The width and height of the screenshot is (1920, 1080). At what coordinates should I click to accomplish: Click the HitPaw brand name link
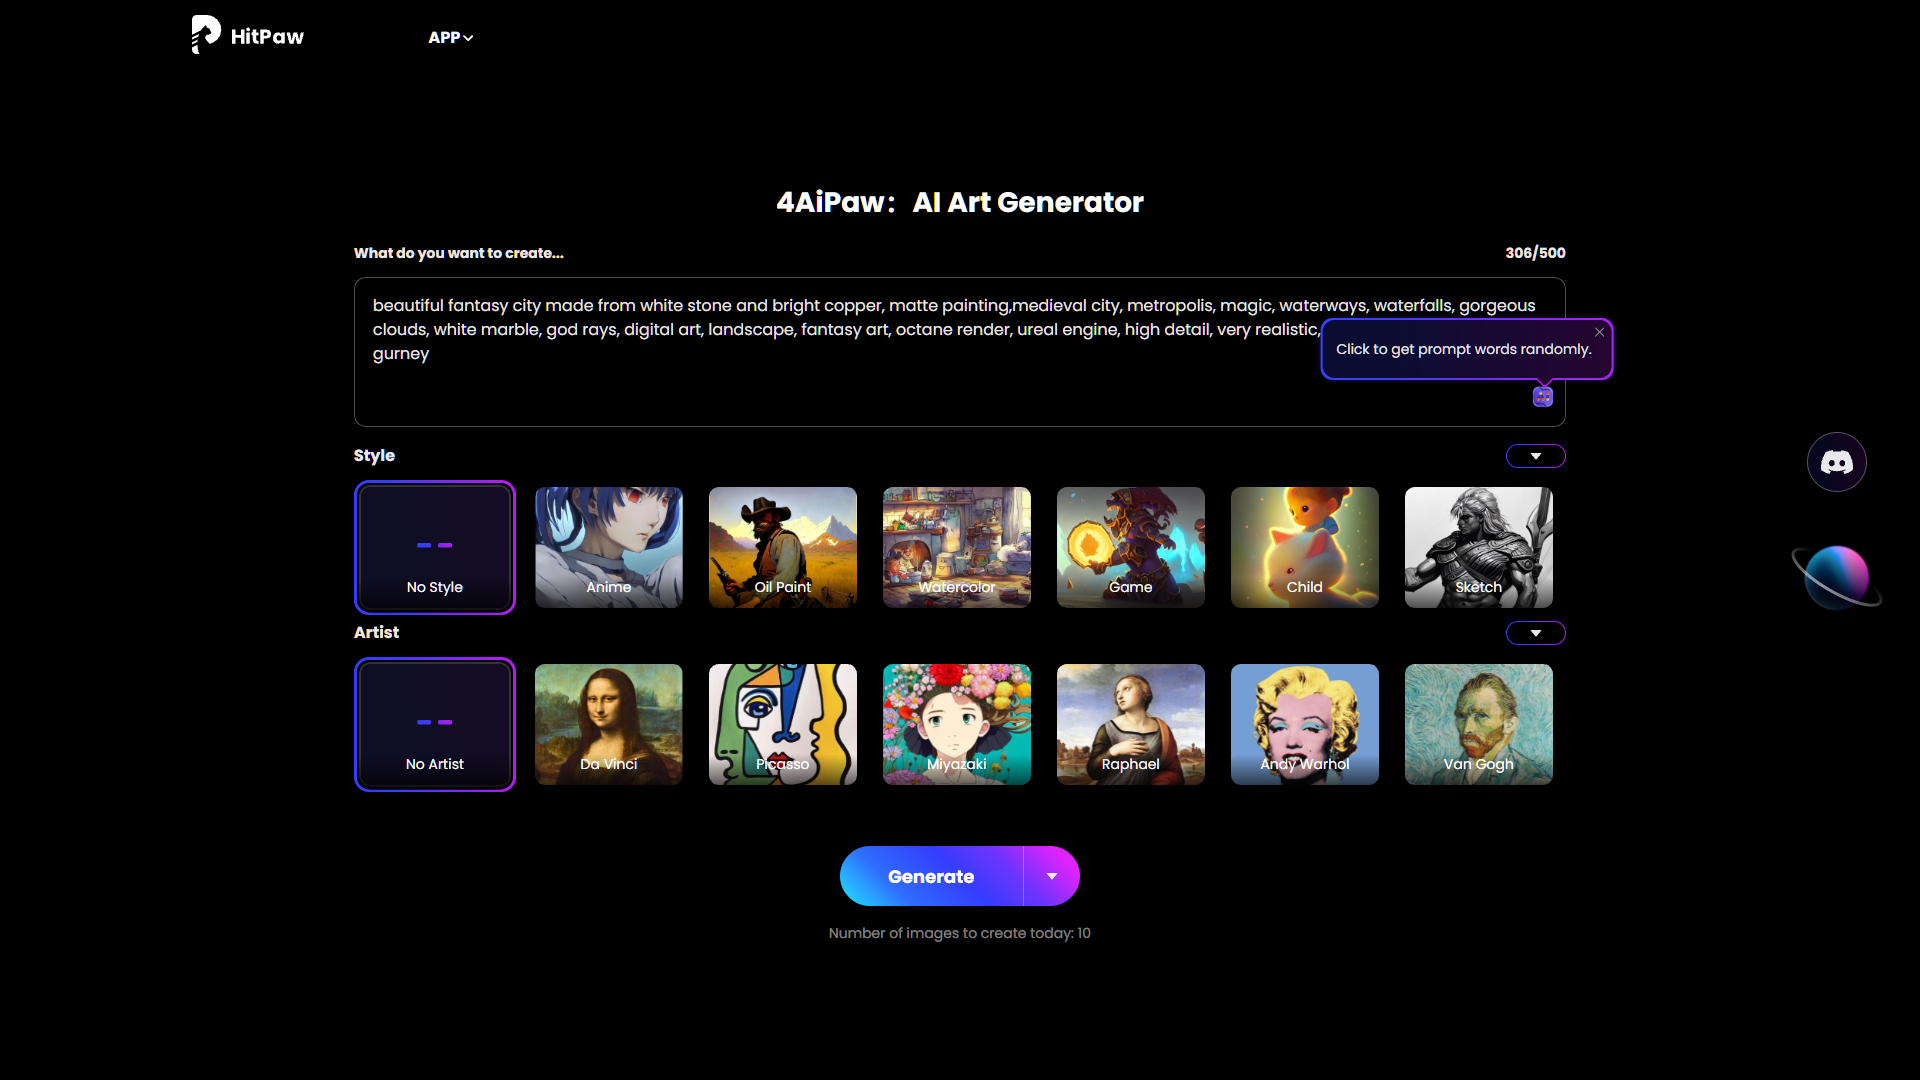[x=267, y=37]
